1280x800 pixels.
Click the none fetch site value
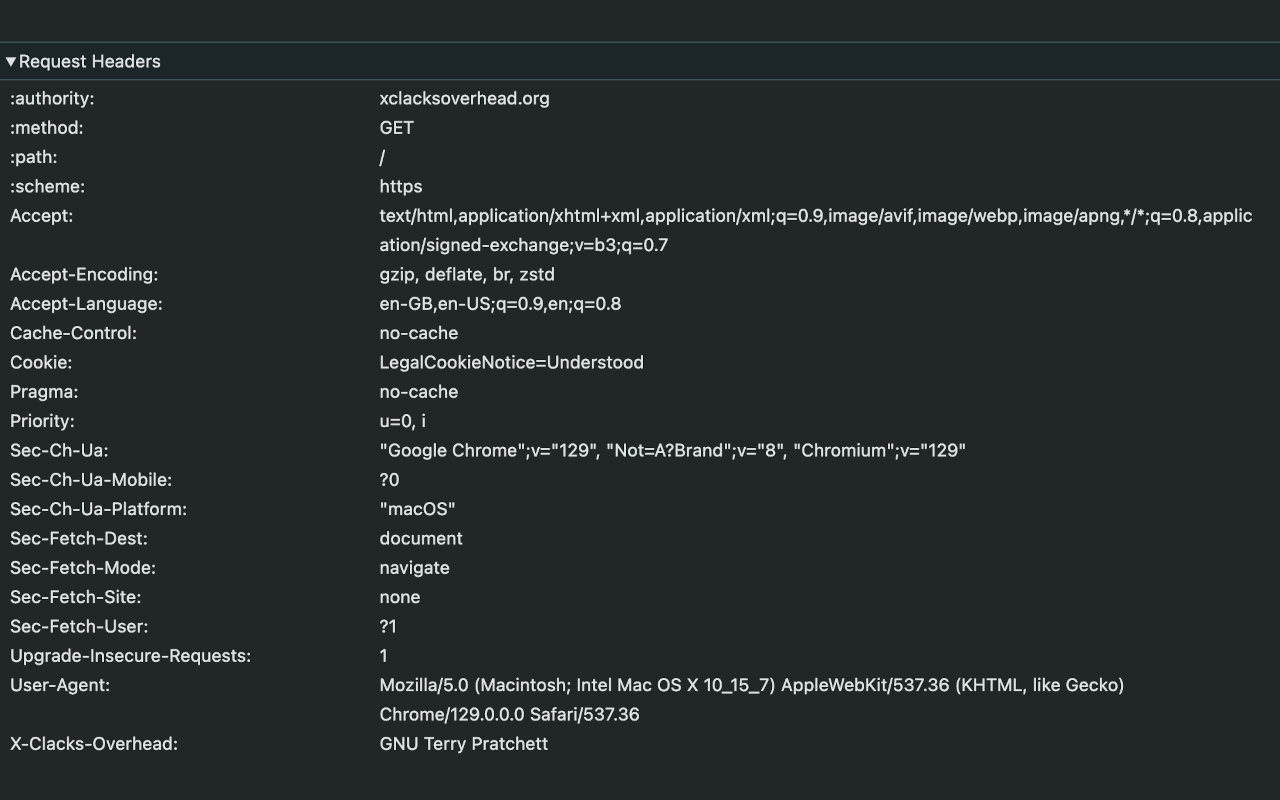[x=399, y=597]
